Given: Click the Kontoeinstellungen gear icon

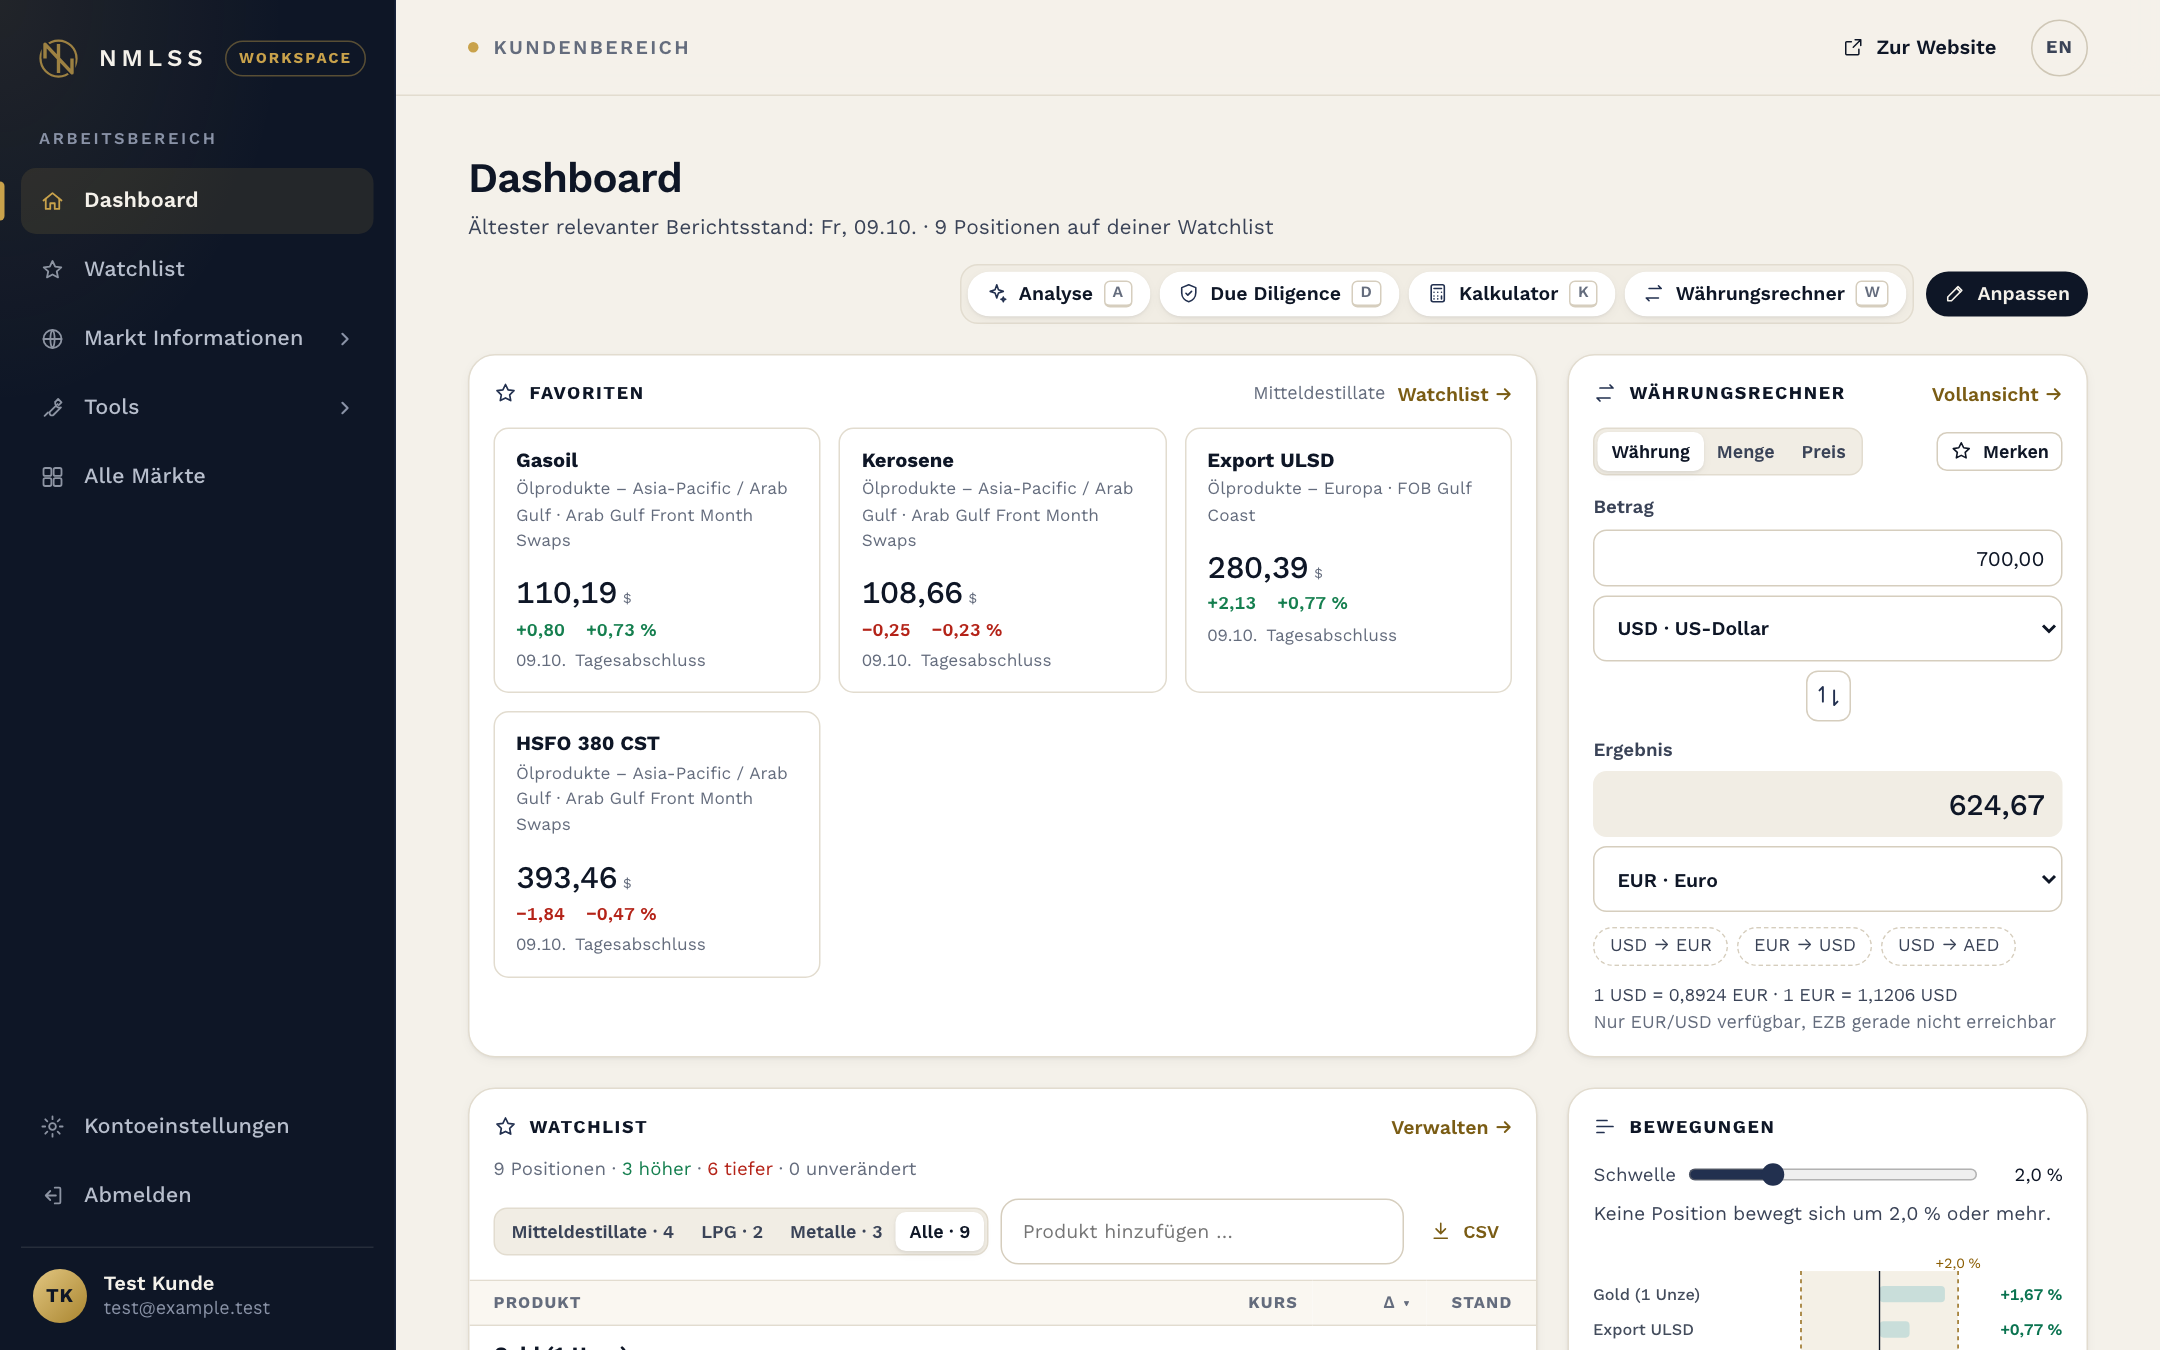Looking at the screenshot, I should pyautogui.click(x=53, y=1127).
